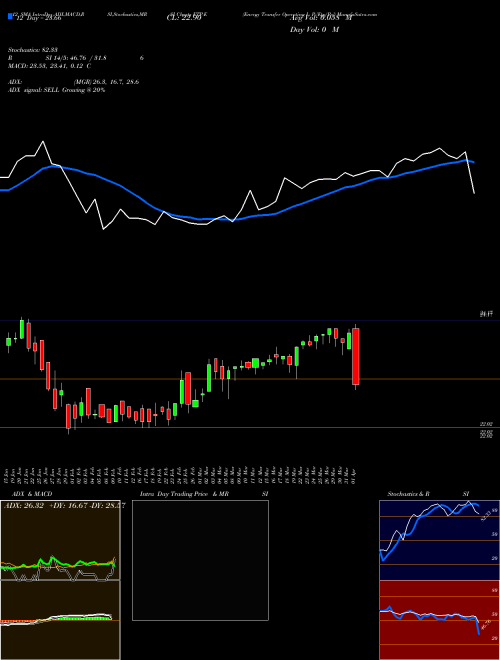The height and width of the screenshot is (660, 500).
Task: Click the 'Intra Day Trading Price & MR' title
Action: coord(184,494)
